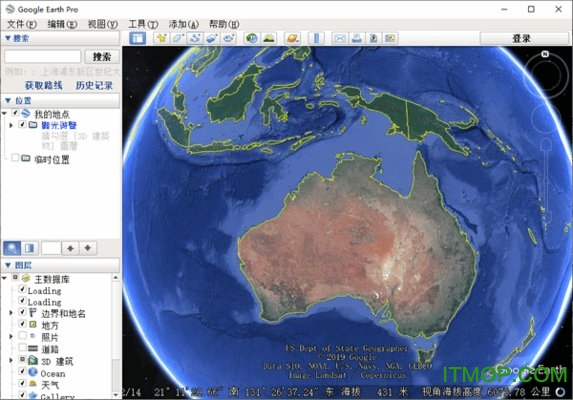This screenshot has height=400, width=573.
Task: Toggle the 地方 layer checkbox
Action: (22, 324)
